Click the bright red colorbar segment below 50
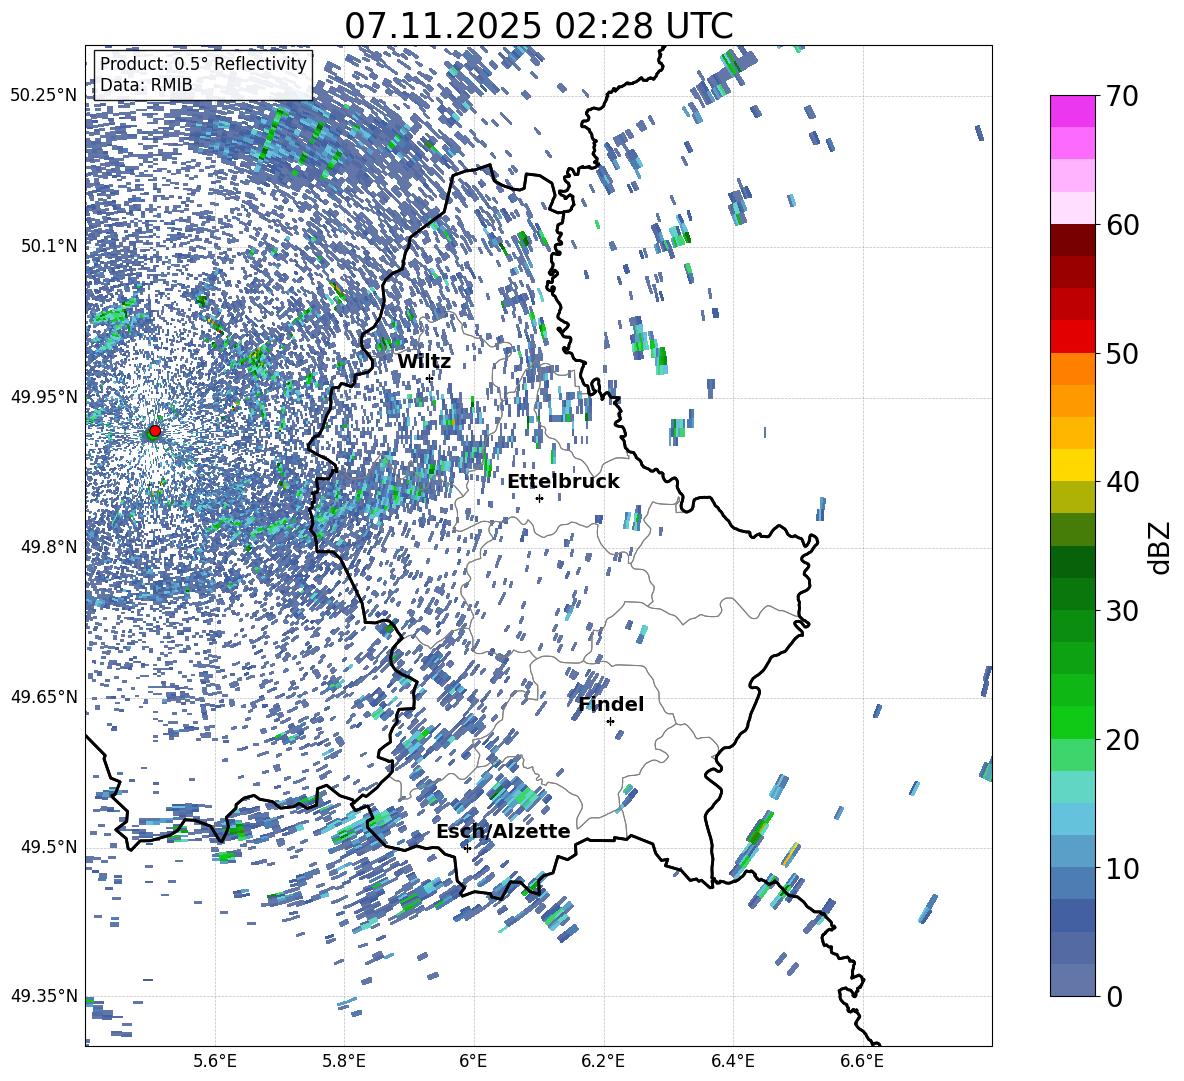This screenshot has height=1081, width=1184. tap(1072, 337)
